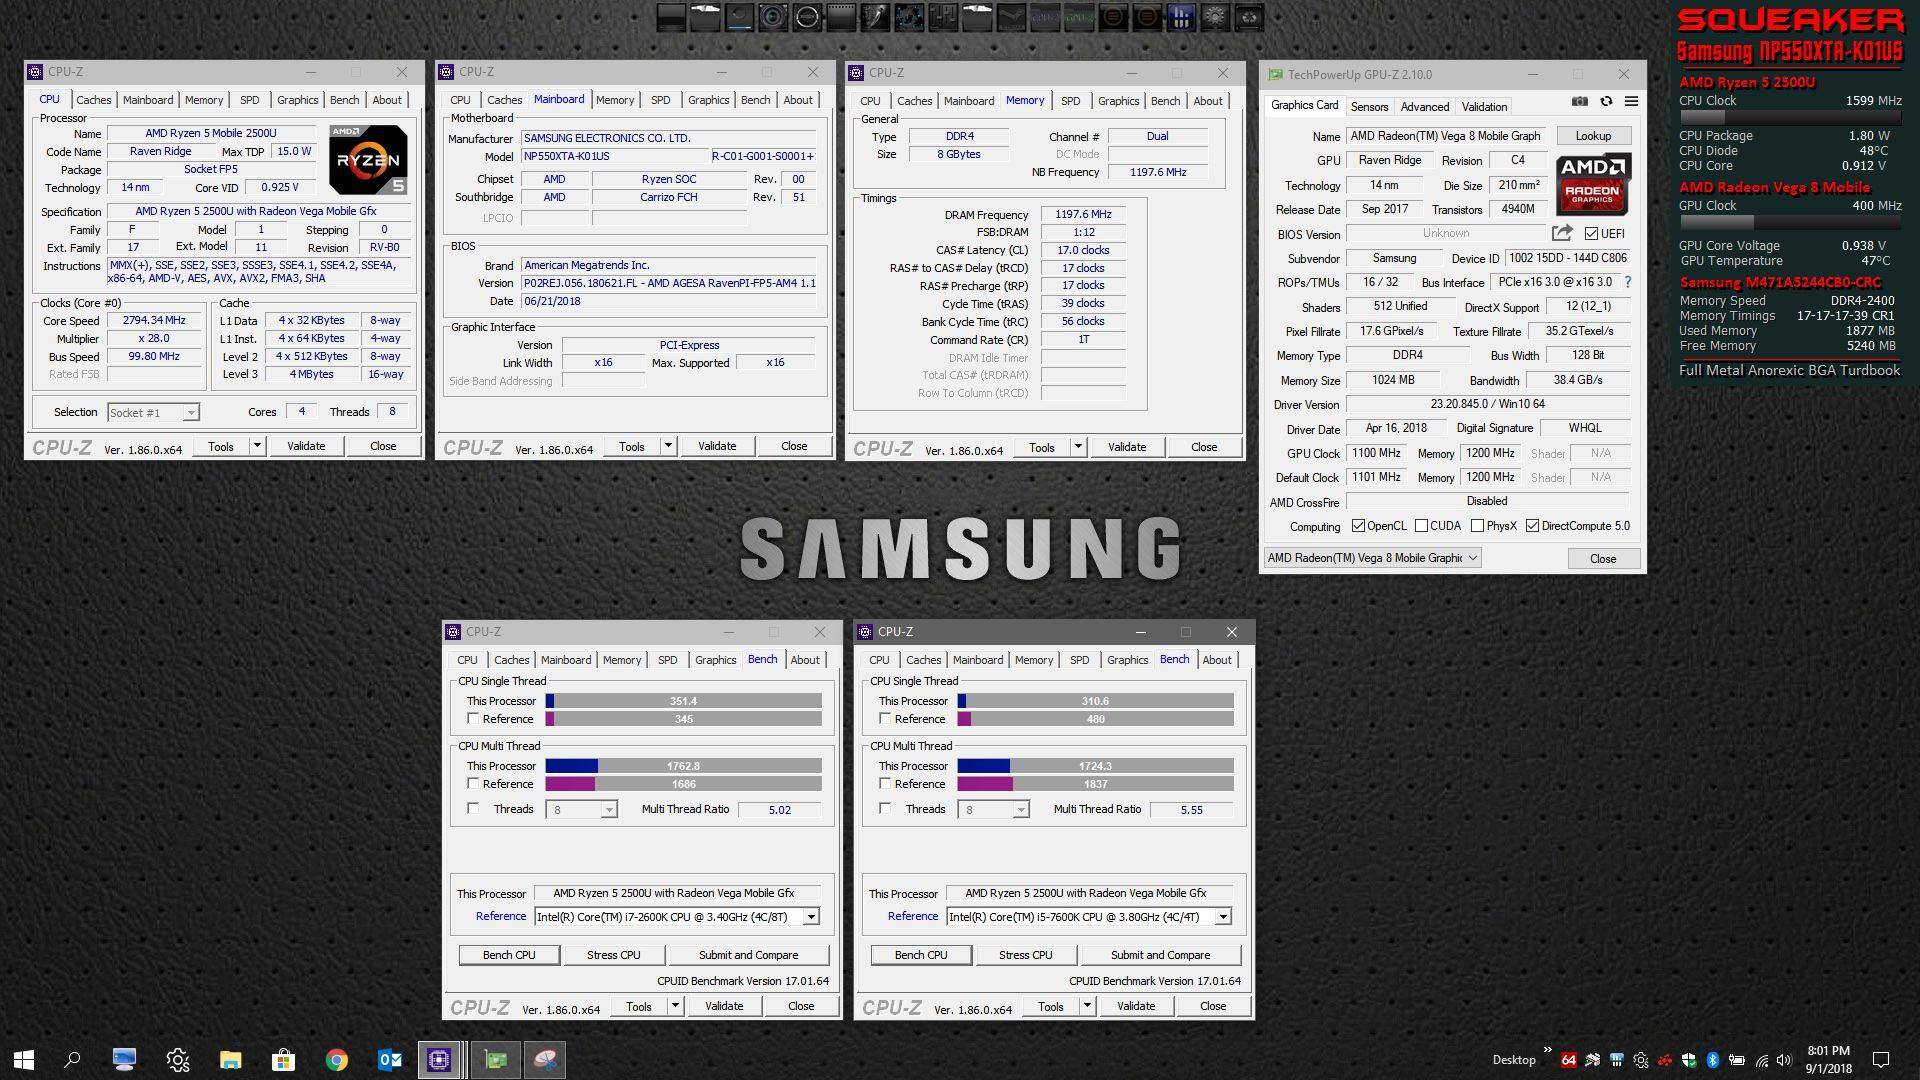Click the Lookup button

(x=1593, y=136)
